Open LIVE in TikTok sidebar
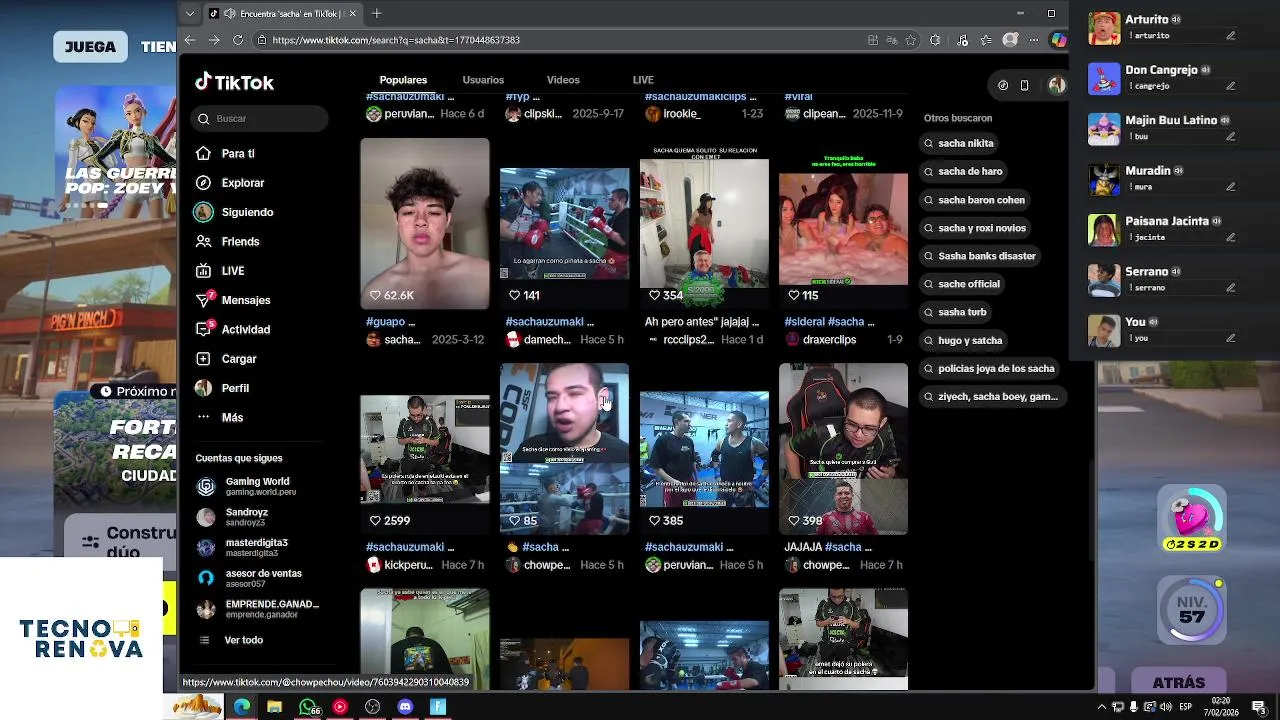Image resolution: width=1280 pixels, height=720 pixels. [220, 271]
